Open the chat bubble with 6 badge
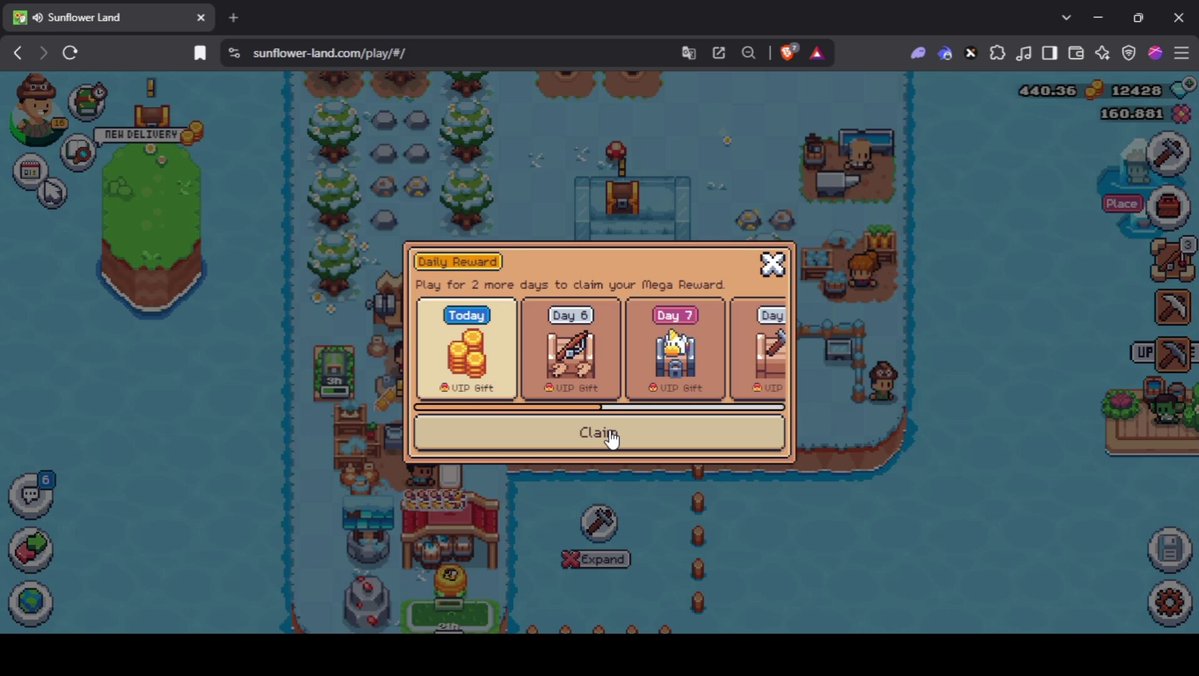The image size is (1199, 676). point(31,495)
